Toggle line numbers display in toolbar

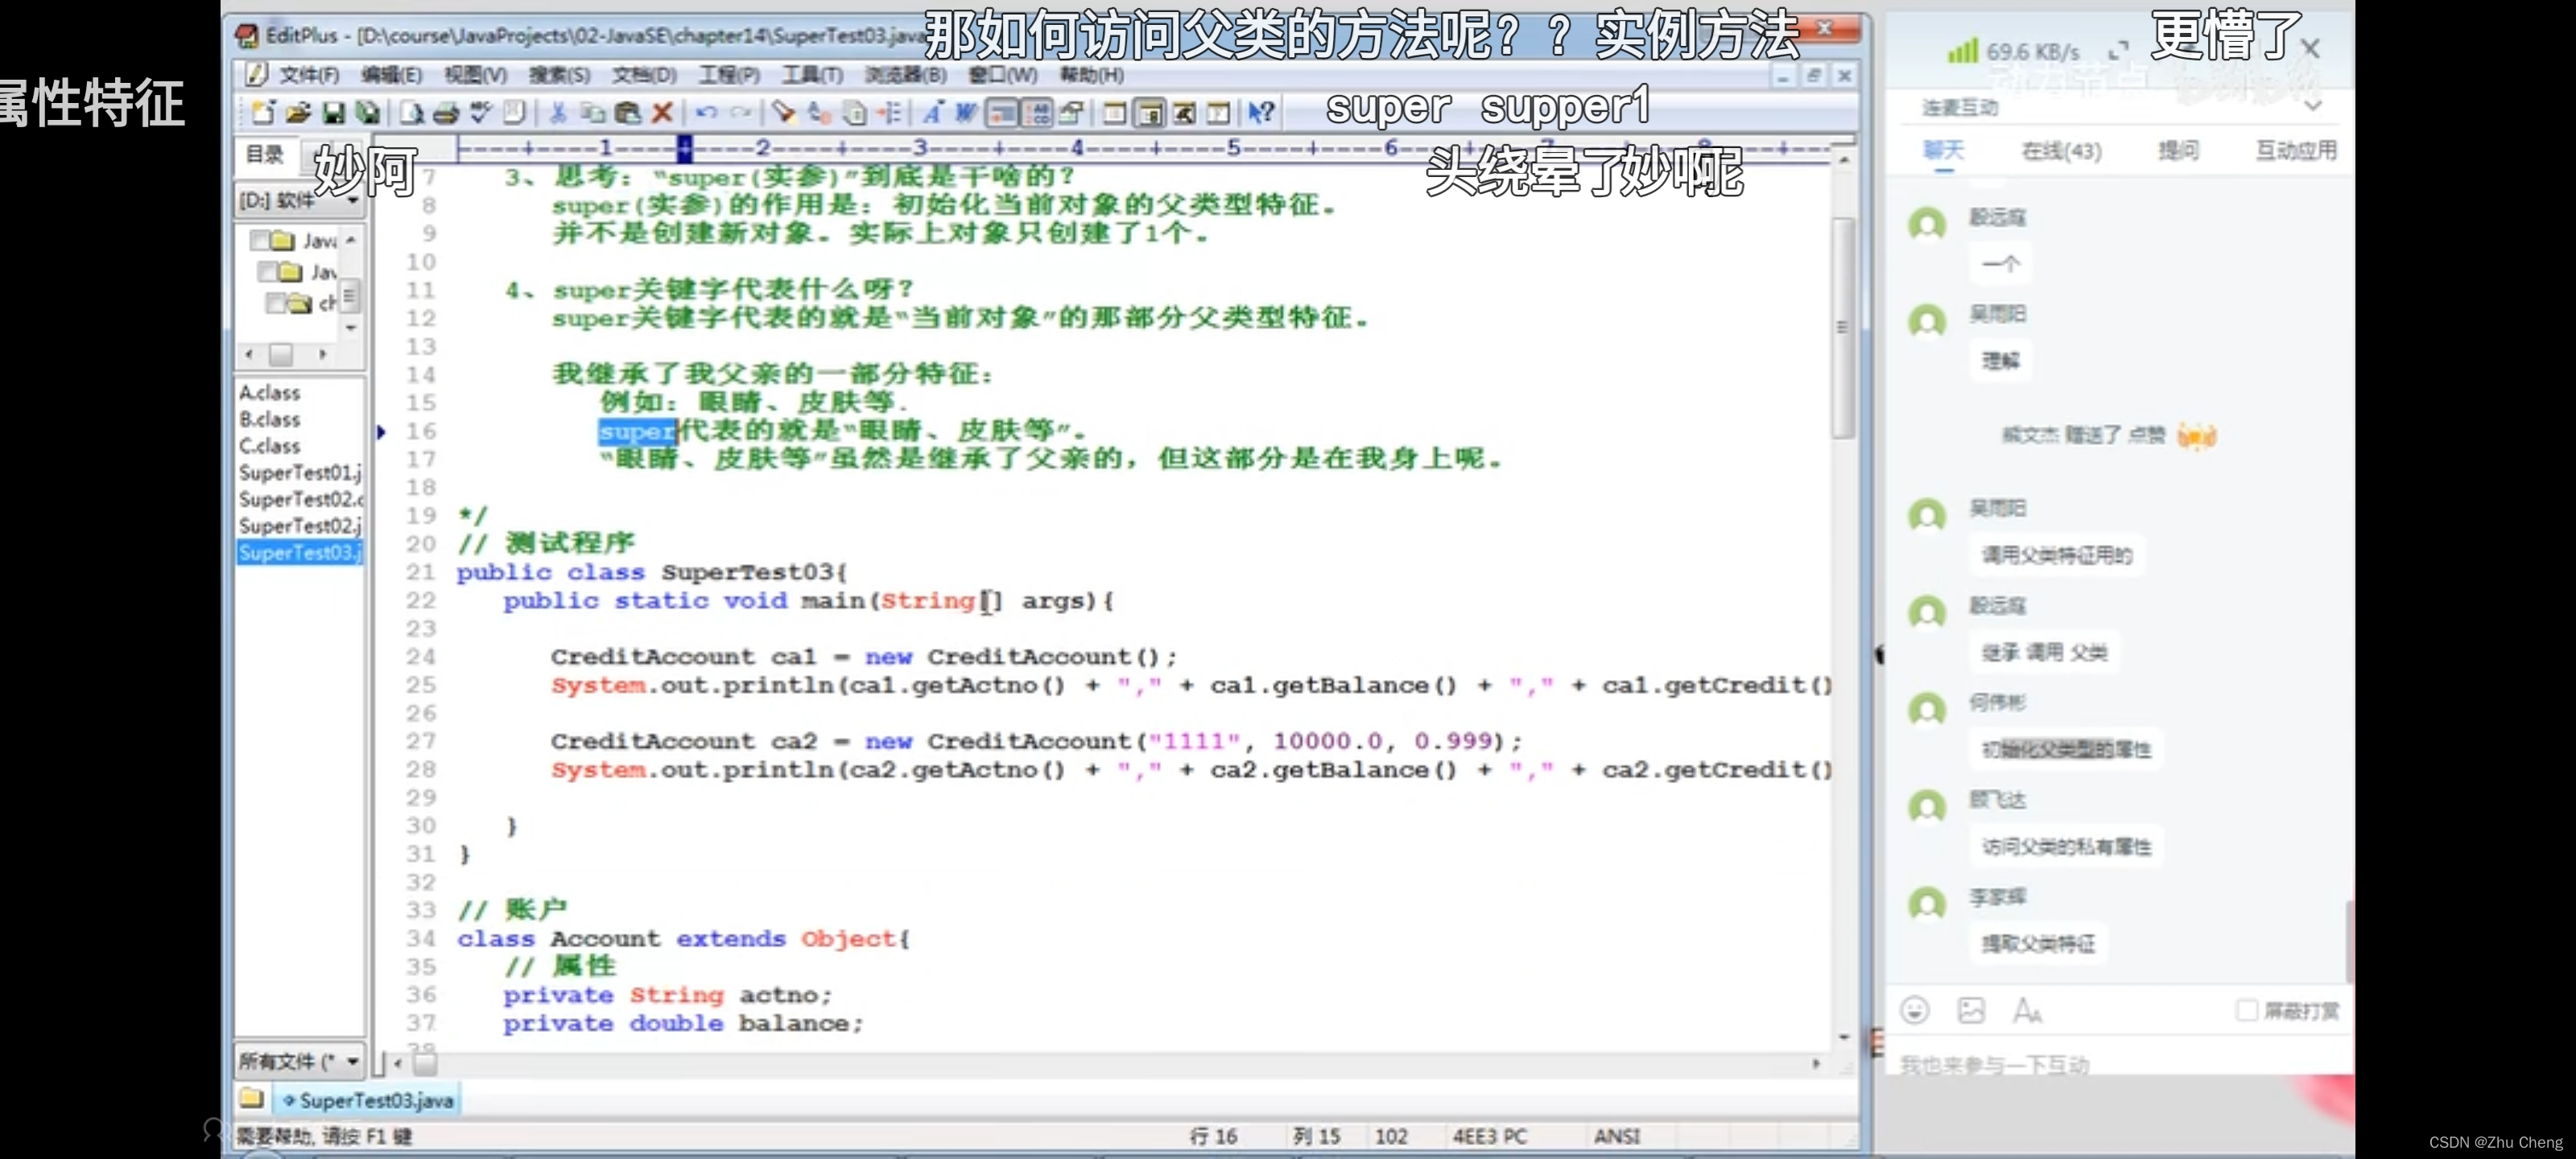pos(1036,113)
